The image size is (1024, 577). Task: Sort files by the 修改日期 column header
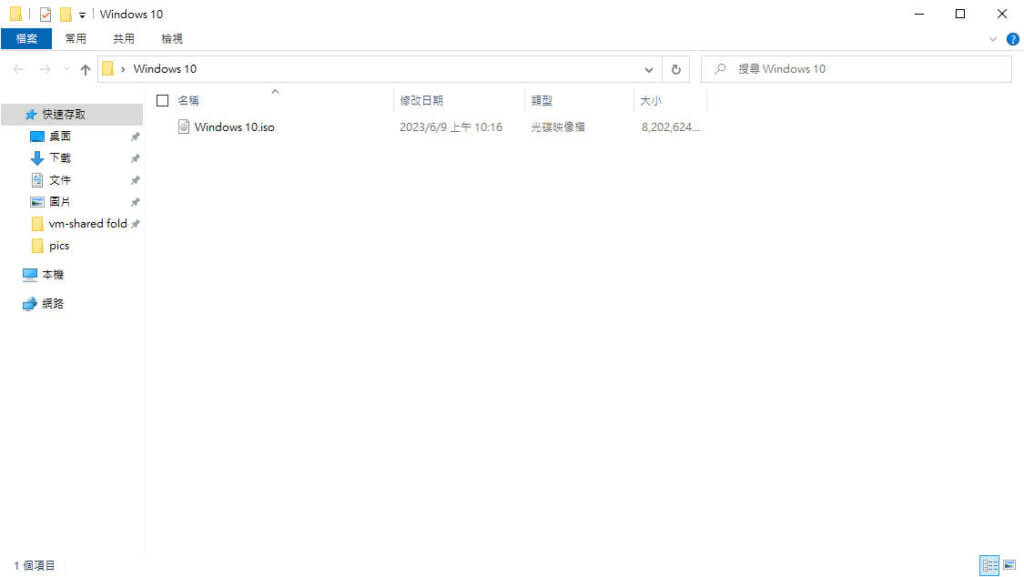(421, 101)
